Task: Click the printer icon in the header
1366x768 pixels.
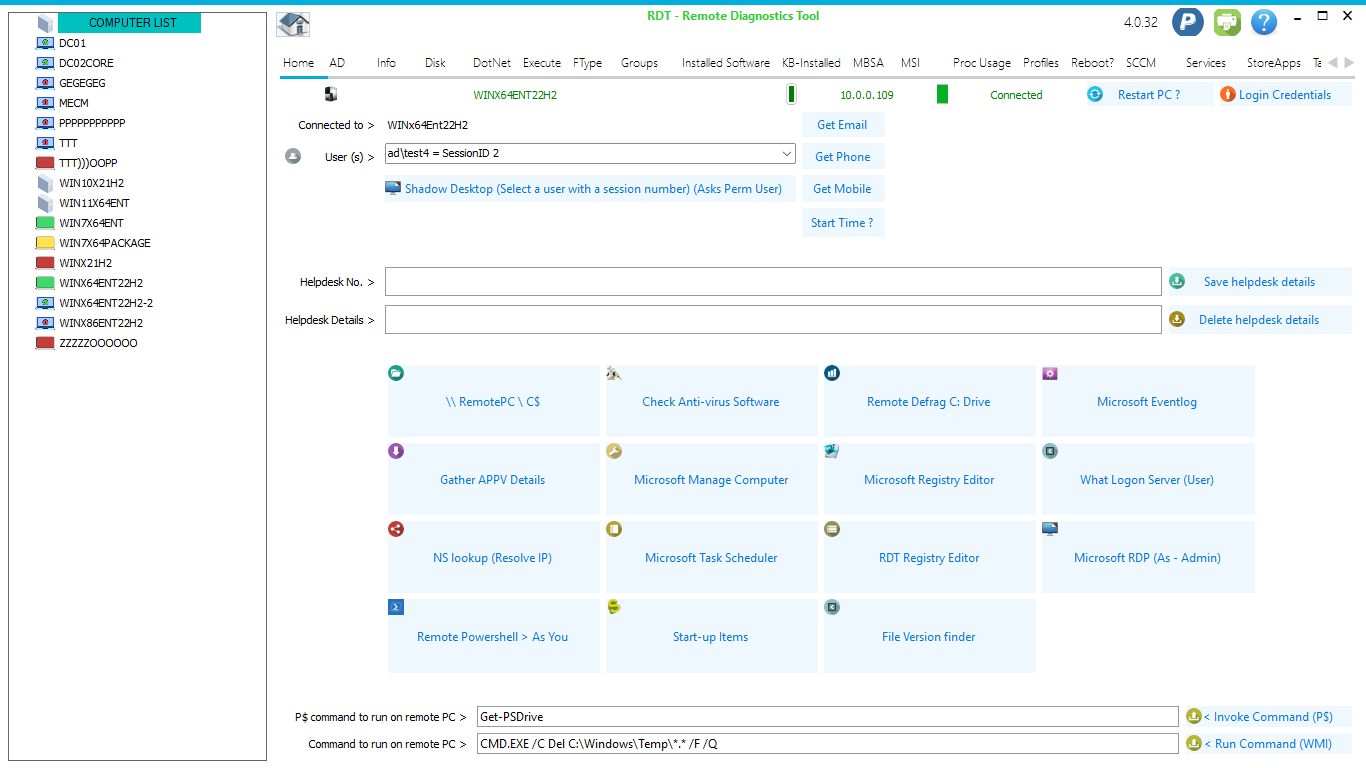Action: (1227, 22)
